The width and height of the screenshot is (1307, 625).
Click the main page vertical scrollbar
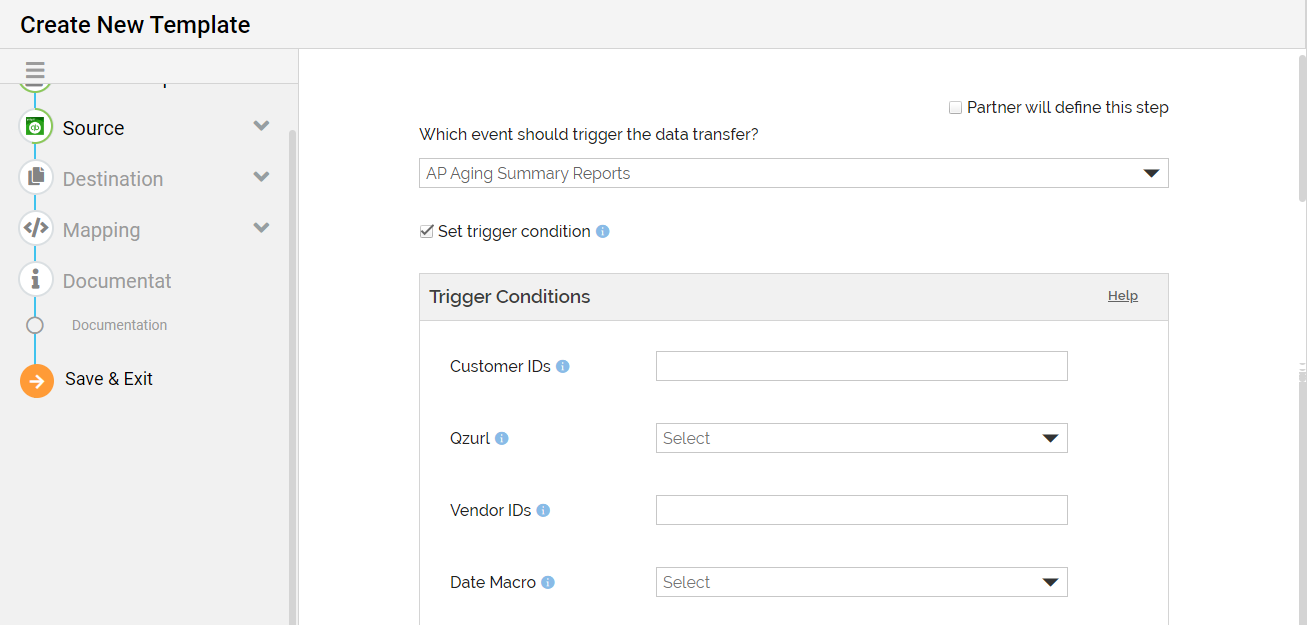1302,128
